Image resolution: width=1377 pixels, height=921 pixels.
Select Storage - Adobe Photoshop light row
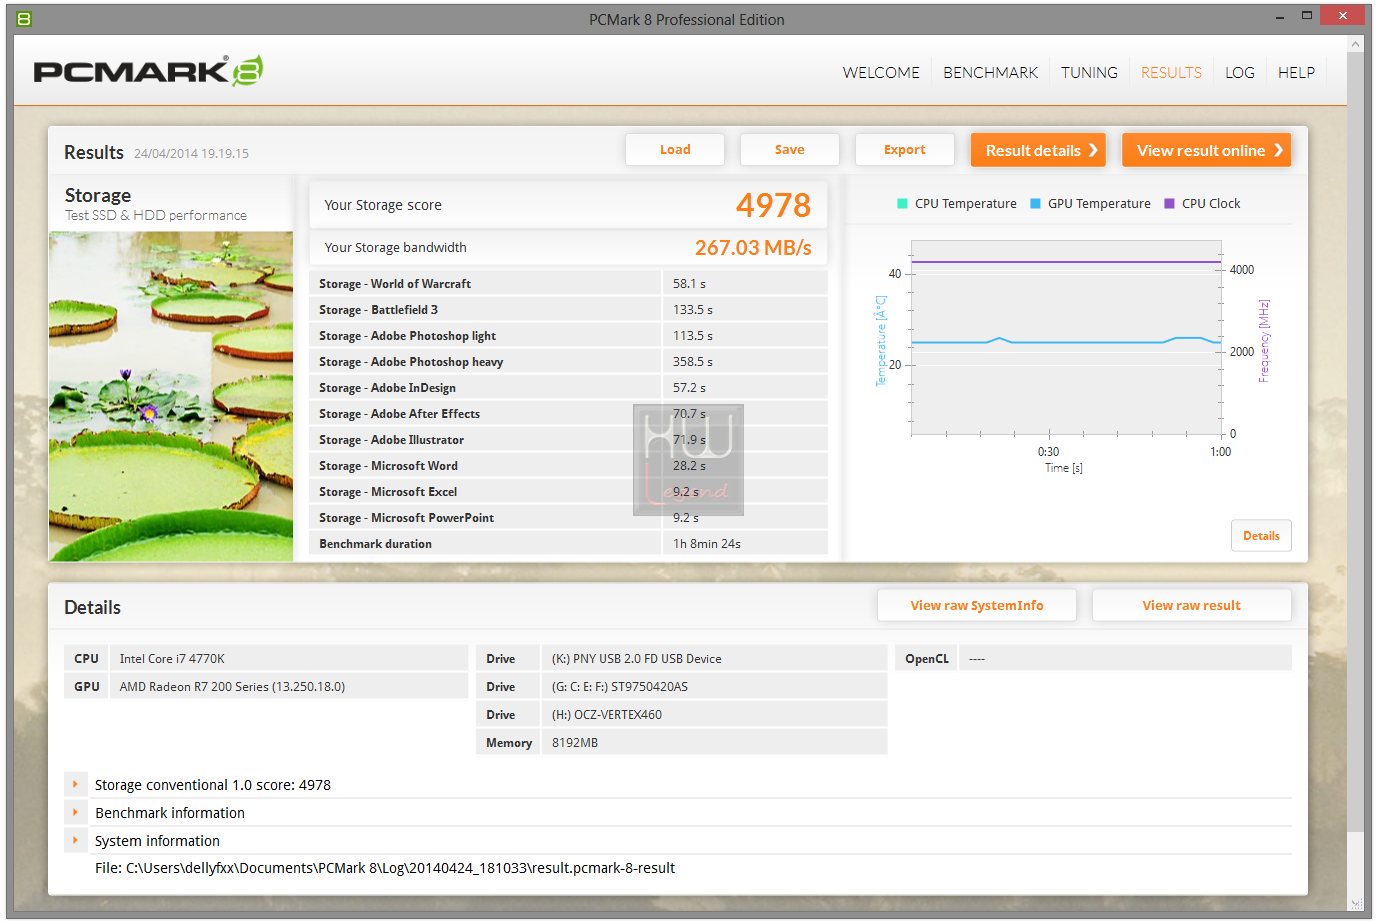[568, 336]
